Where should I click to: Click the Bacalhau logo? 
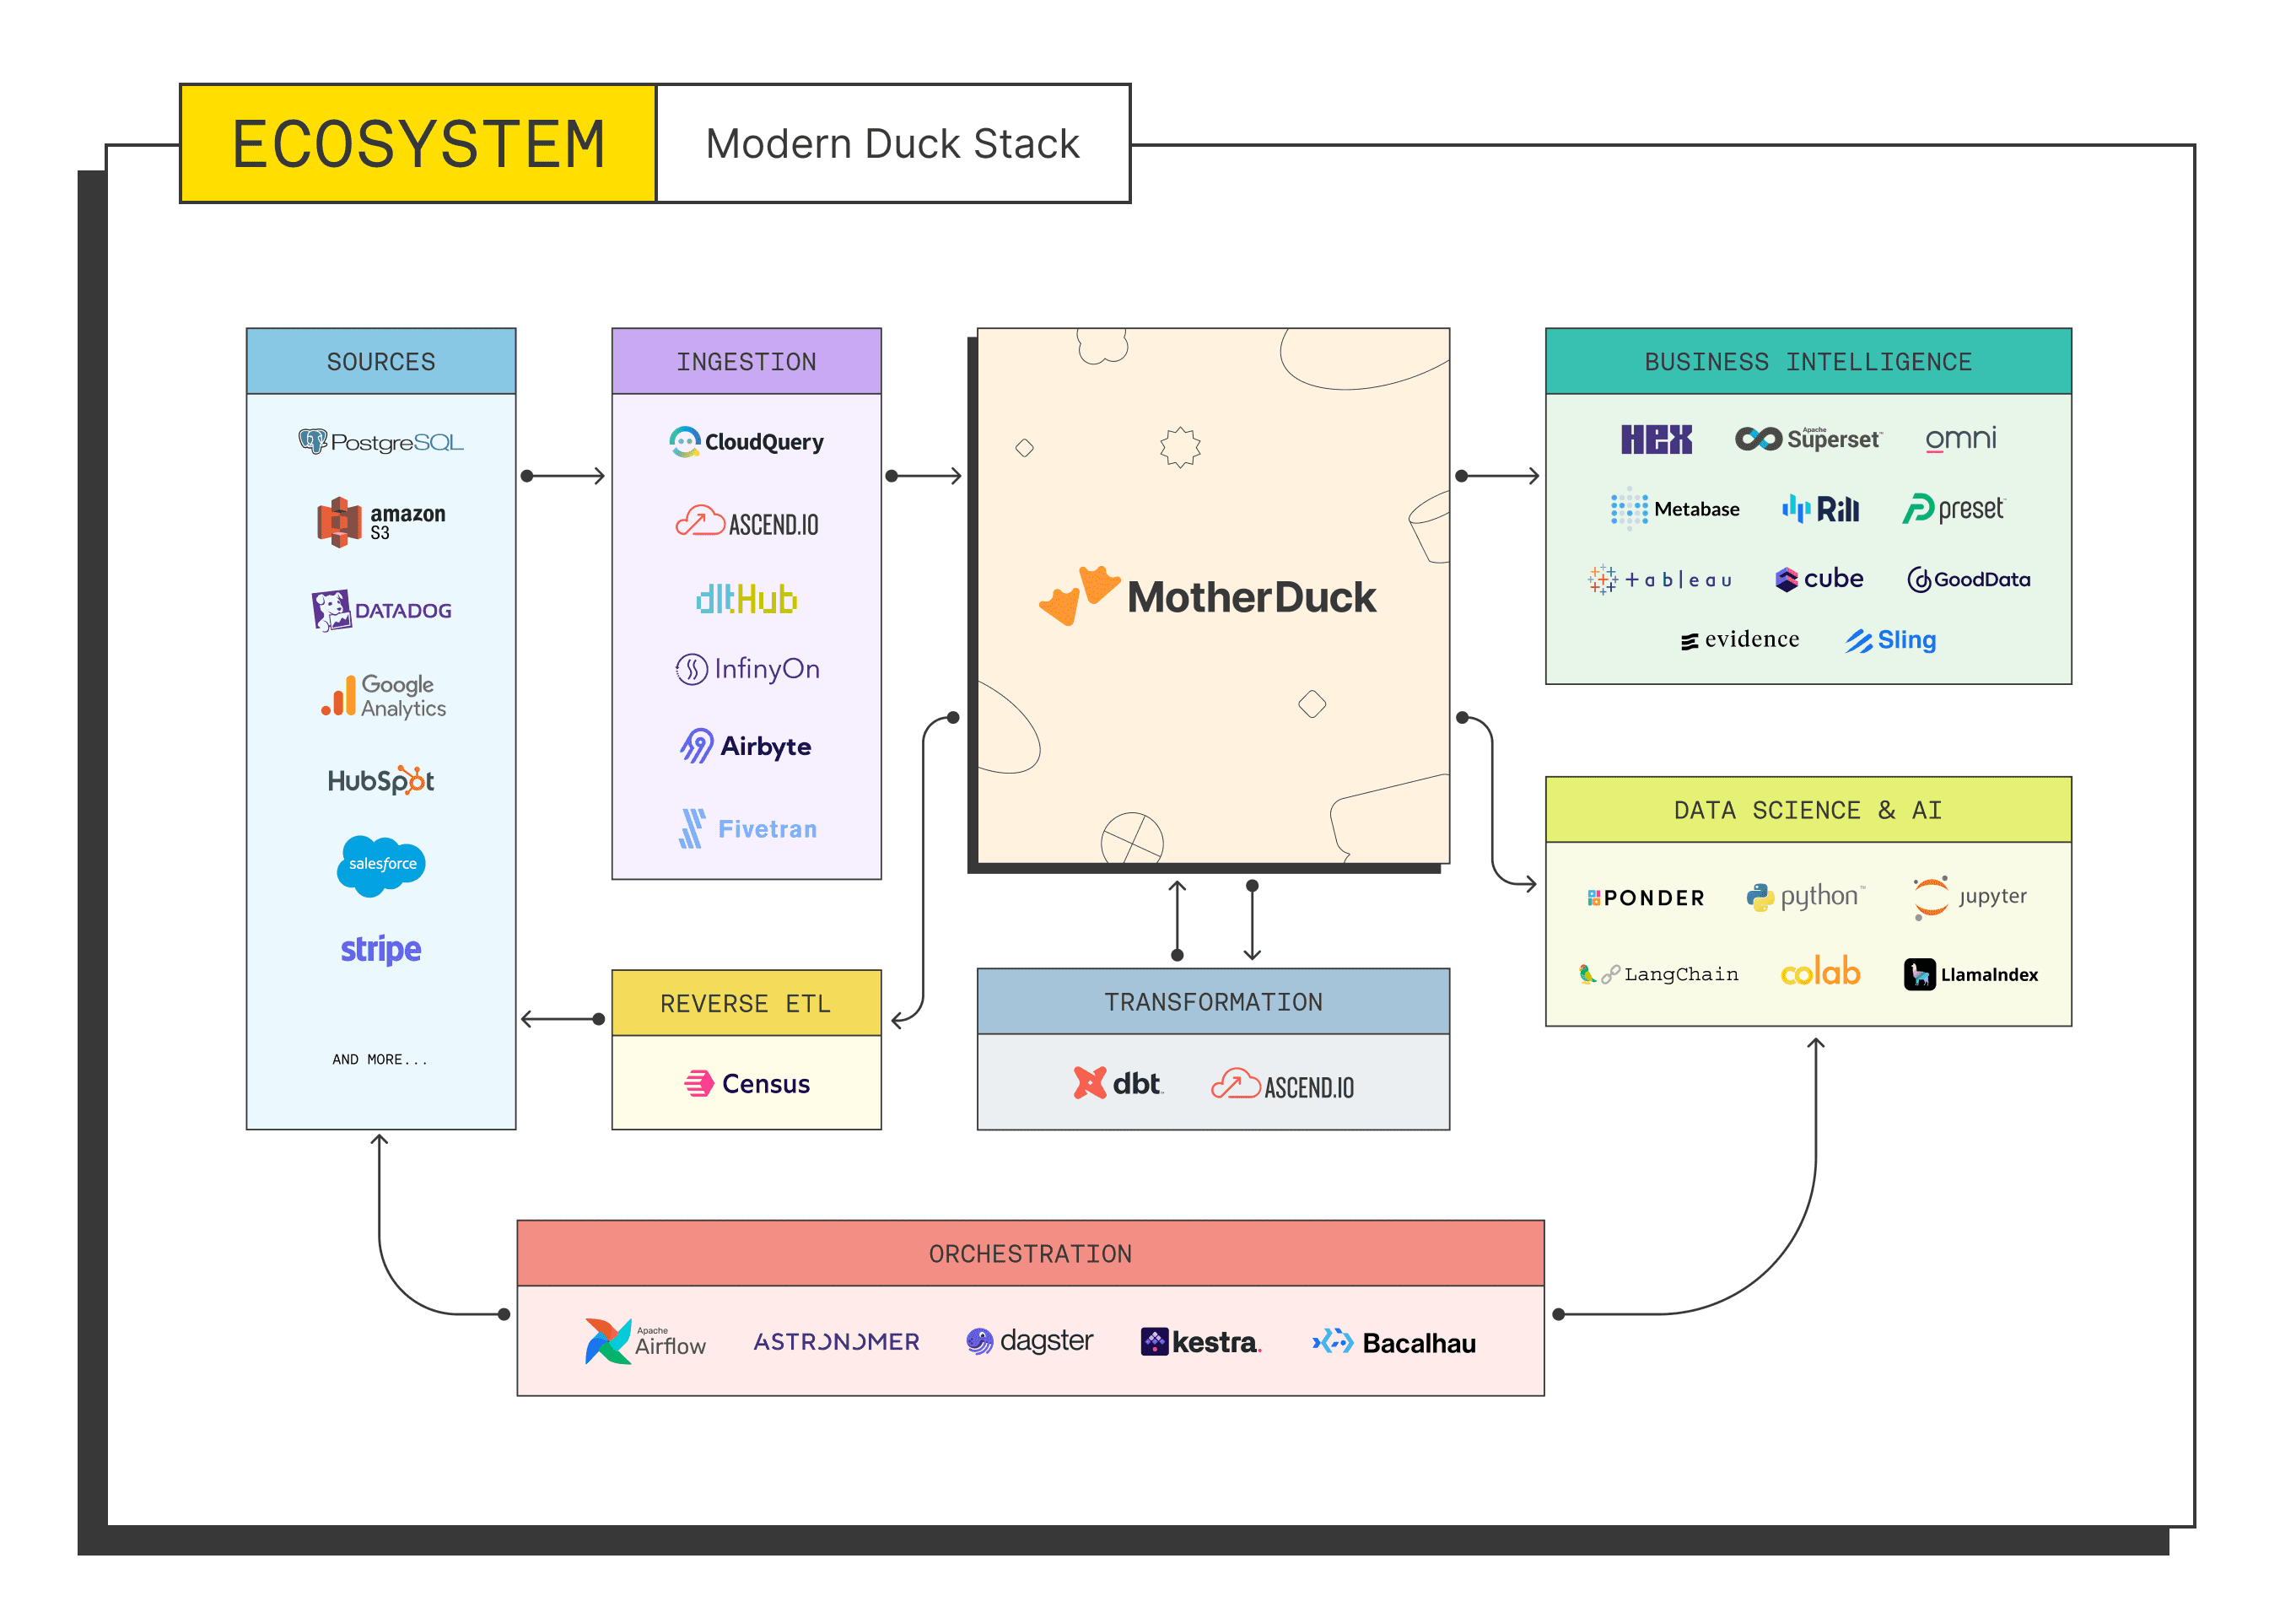(1394, 1343)
